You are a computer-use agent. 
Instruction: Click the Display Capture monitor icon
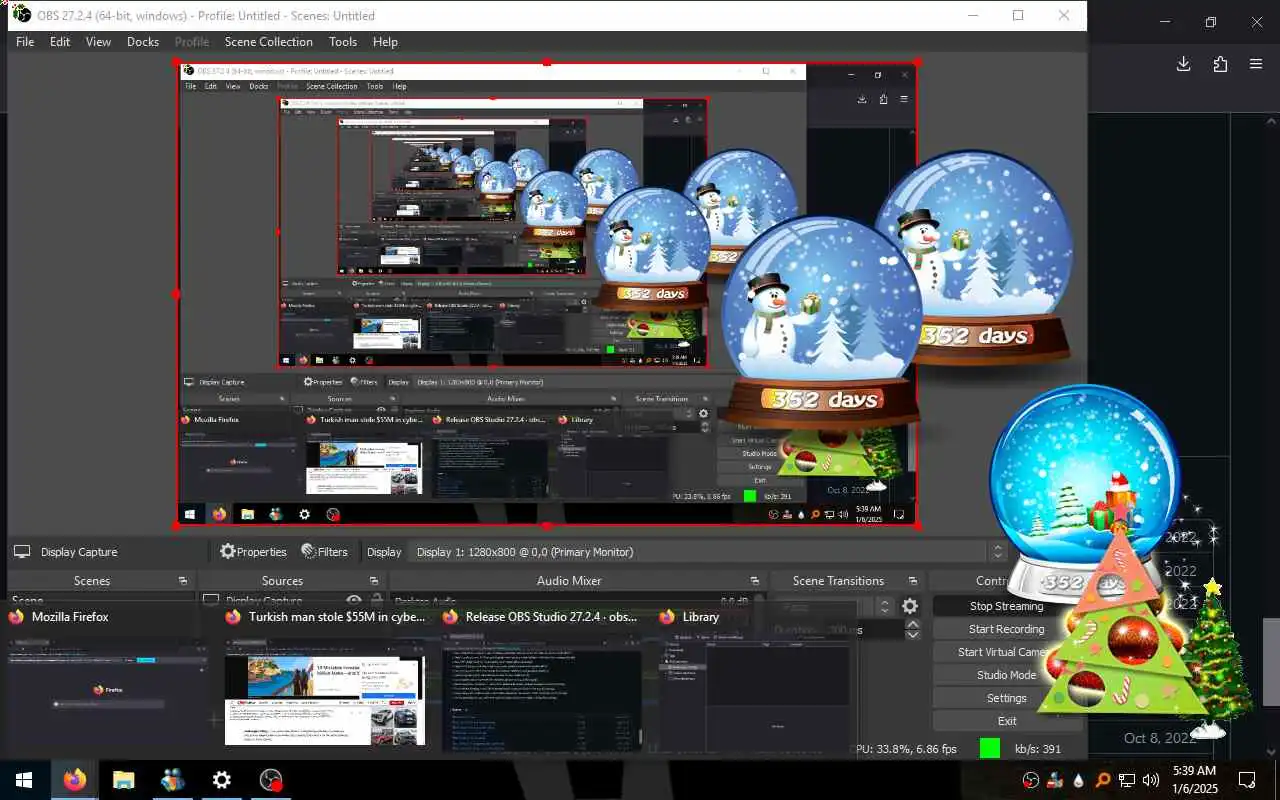click(22, 551)
